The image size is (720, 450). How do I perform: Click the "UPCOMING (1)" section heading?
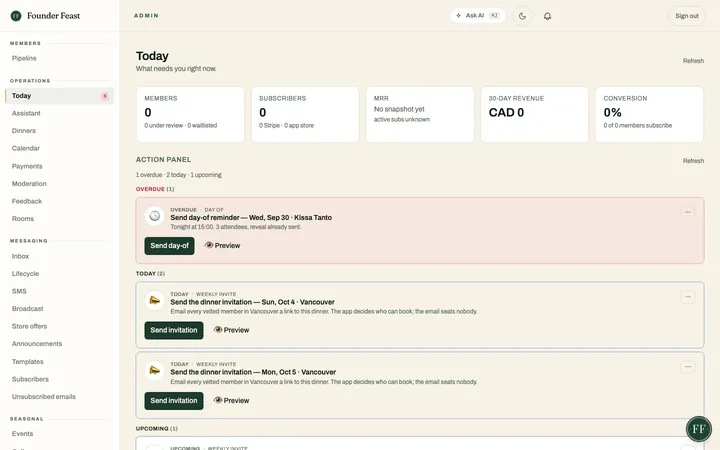(157, 428)
